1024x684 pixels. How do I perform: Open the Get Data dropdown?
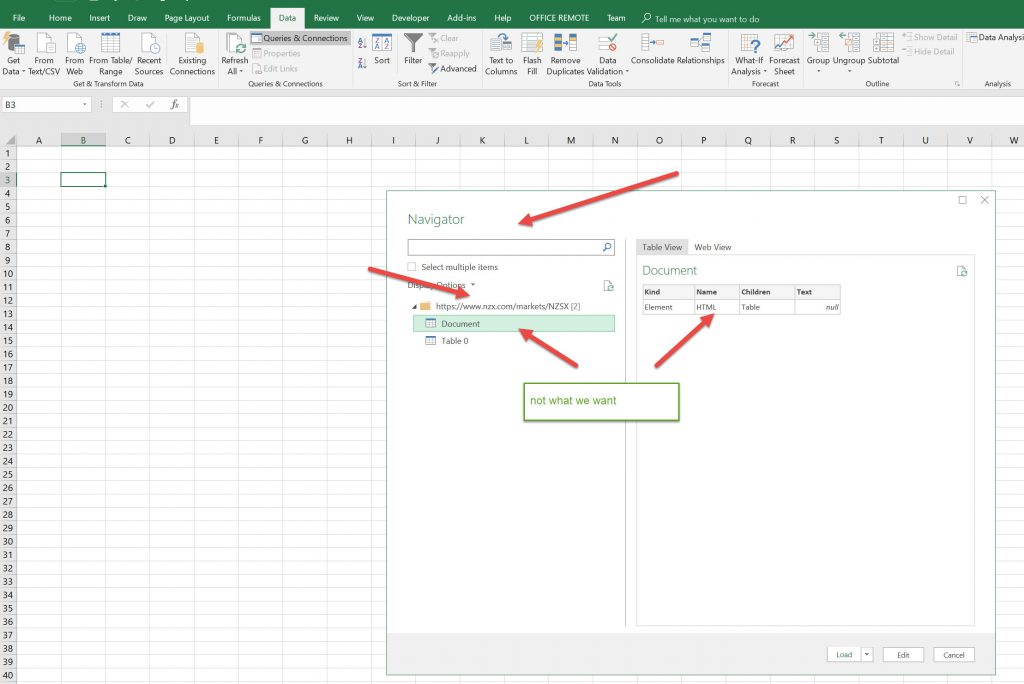[13, 55]
